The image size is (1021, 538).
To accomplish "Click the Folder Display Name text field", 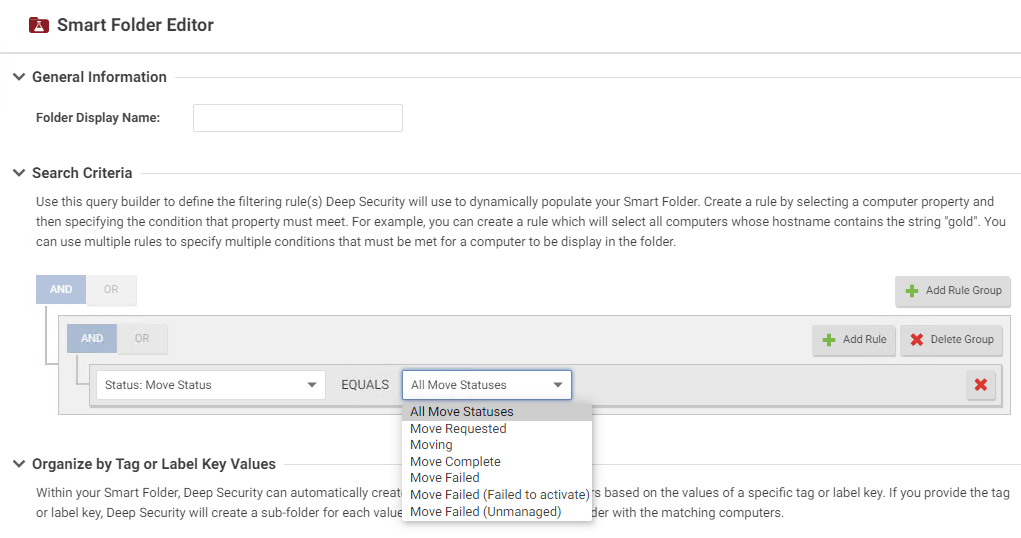I will coord(297,118).
